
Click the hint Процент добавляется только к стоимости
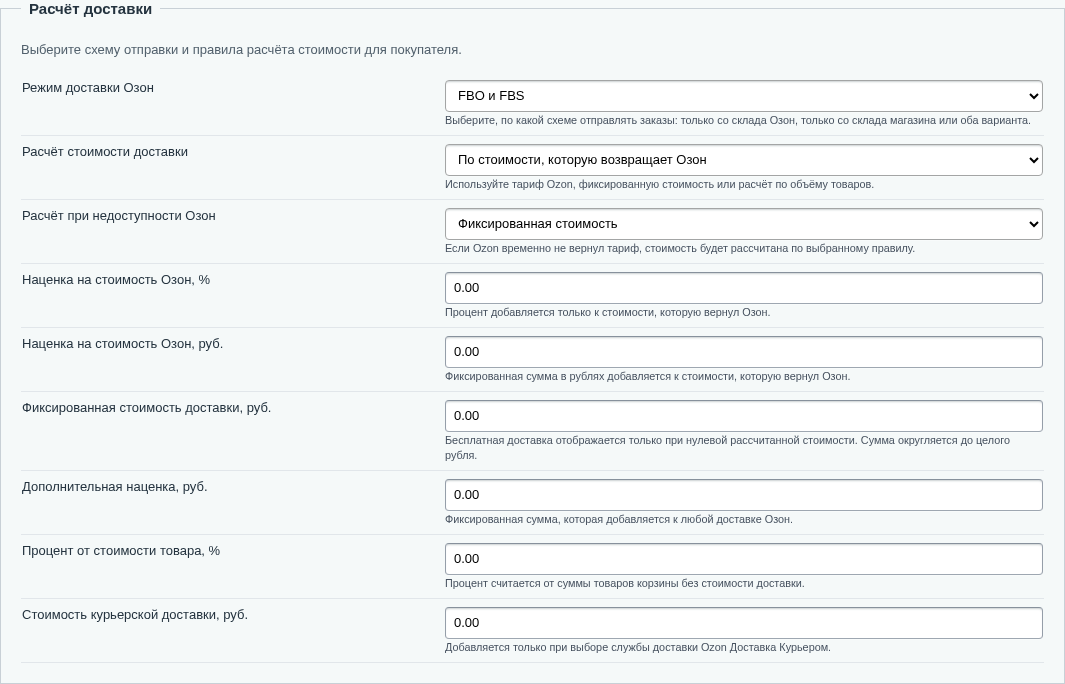tap(608, 312)
